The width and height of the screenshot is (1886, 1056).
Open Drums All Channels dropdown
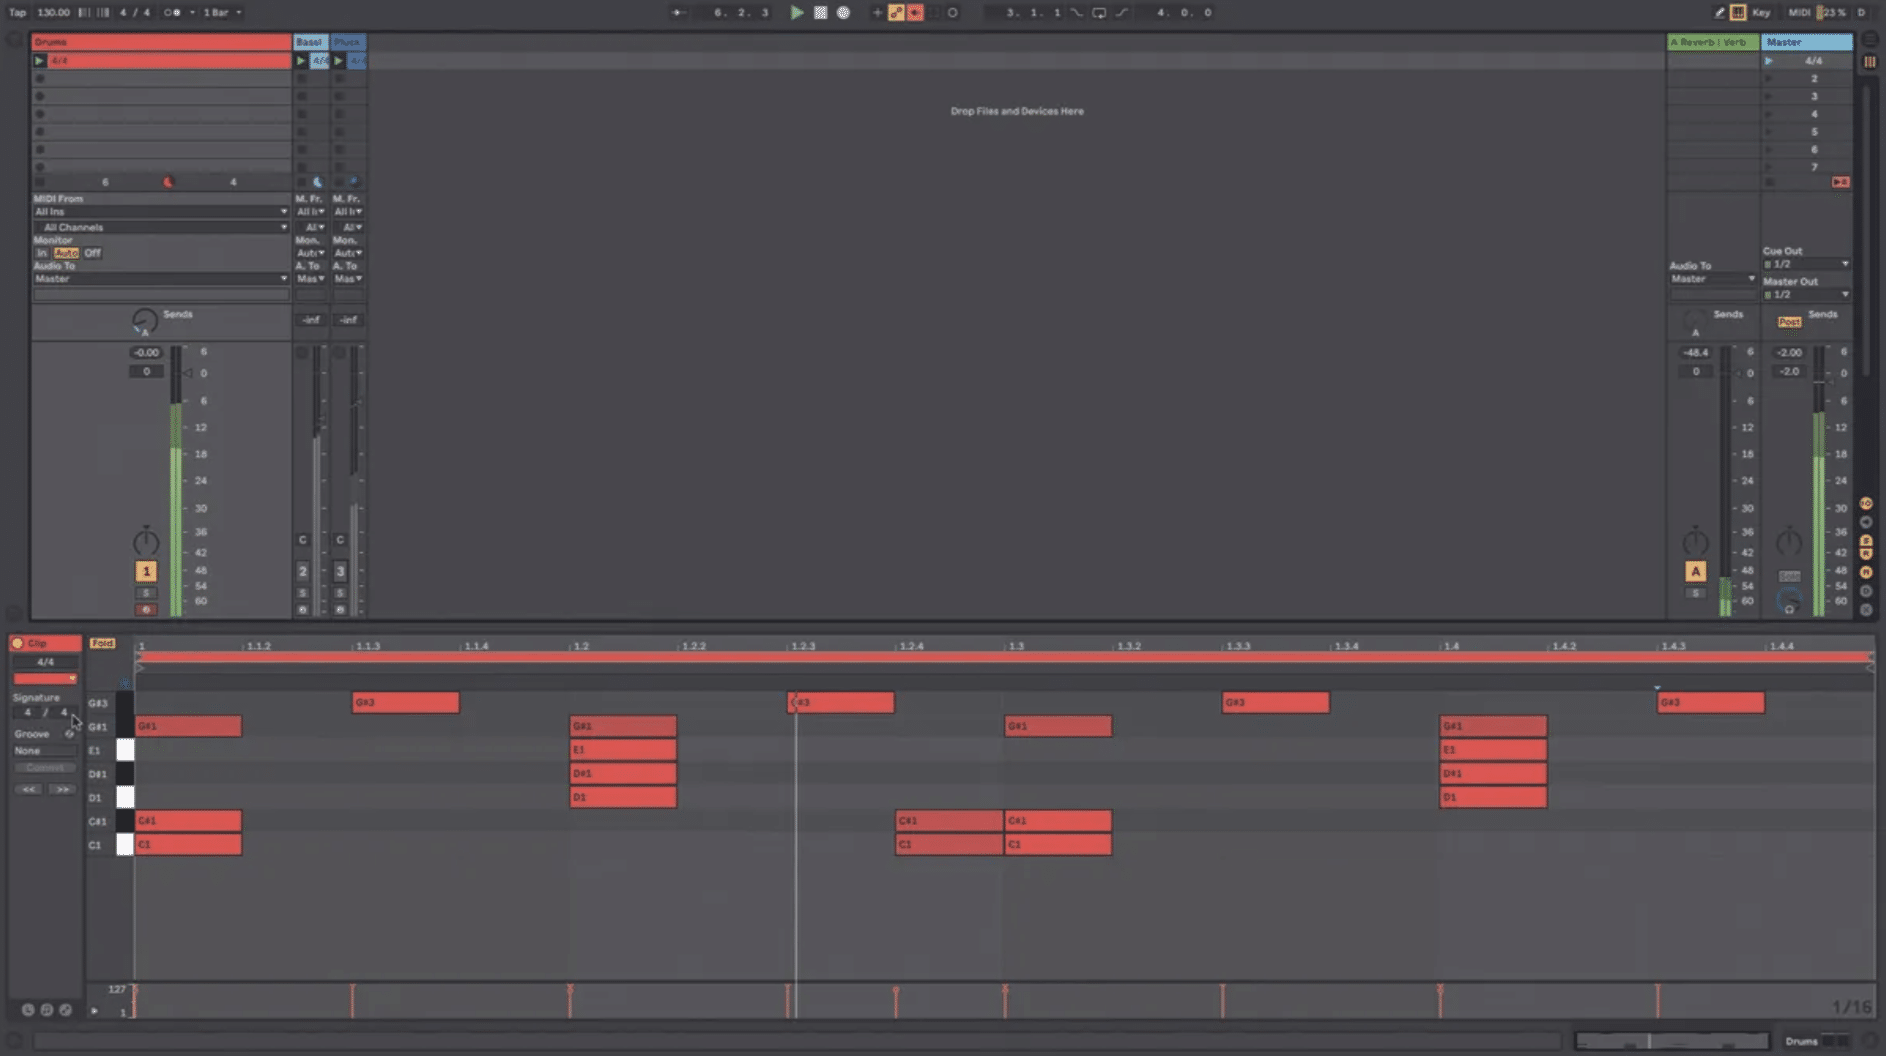[x=160, y=227]
